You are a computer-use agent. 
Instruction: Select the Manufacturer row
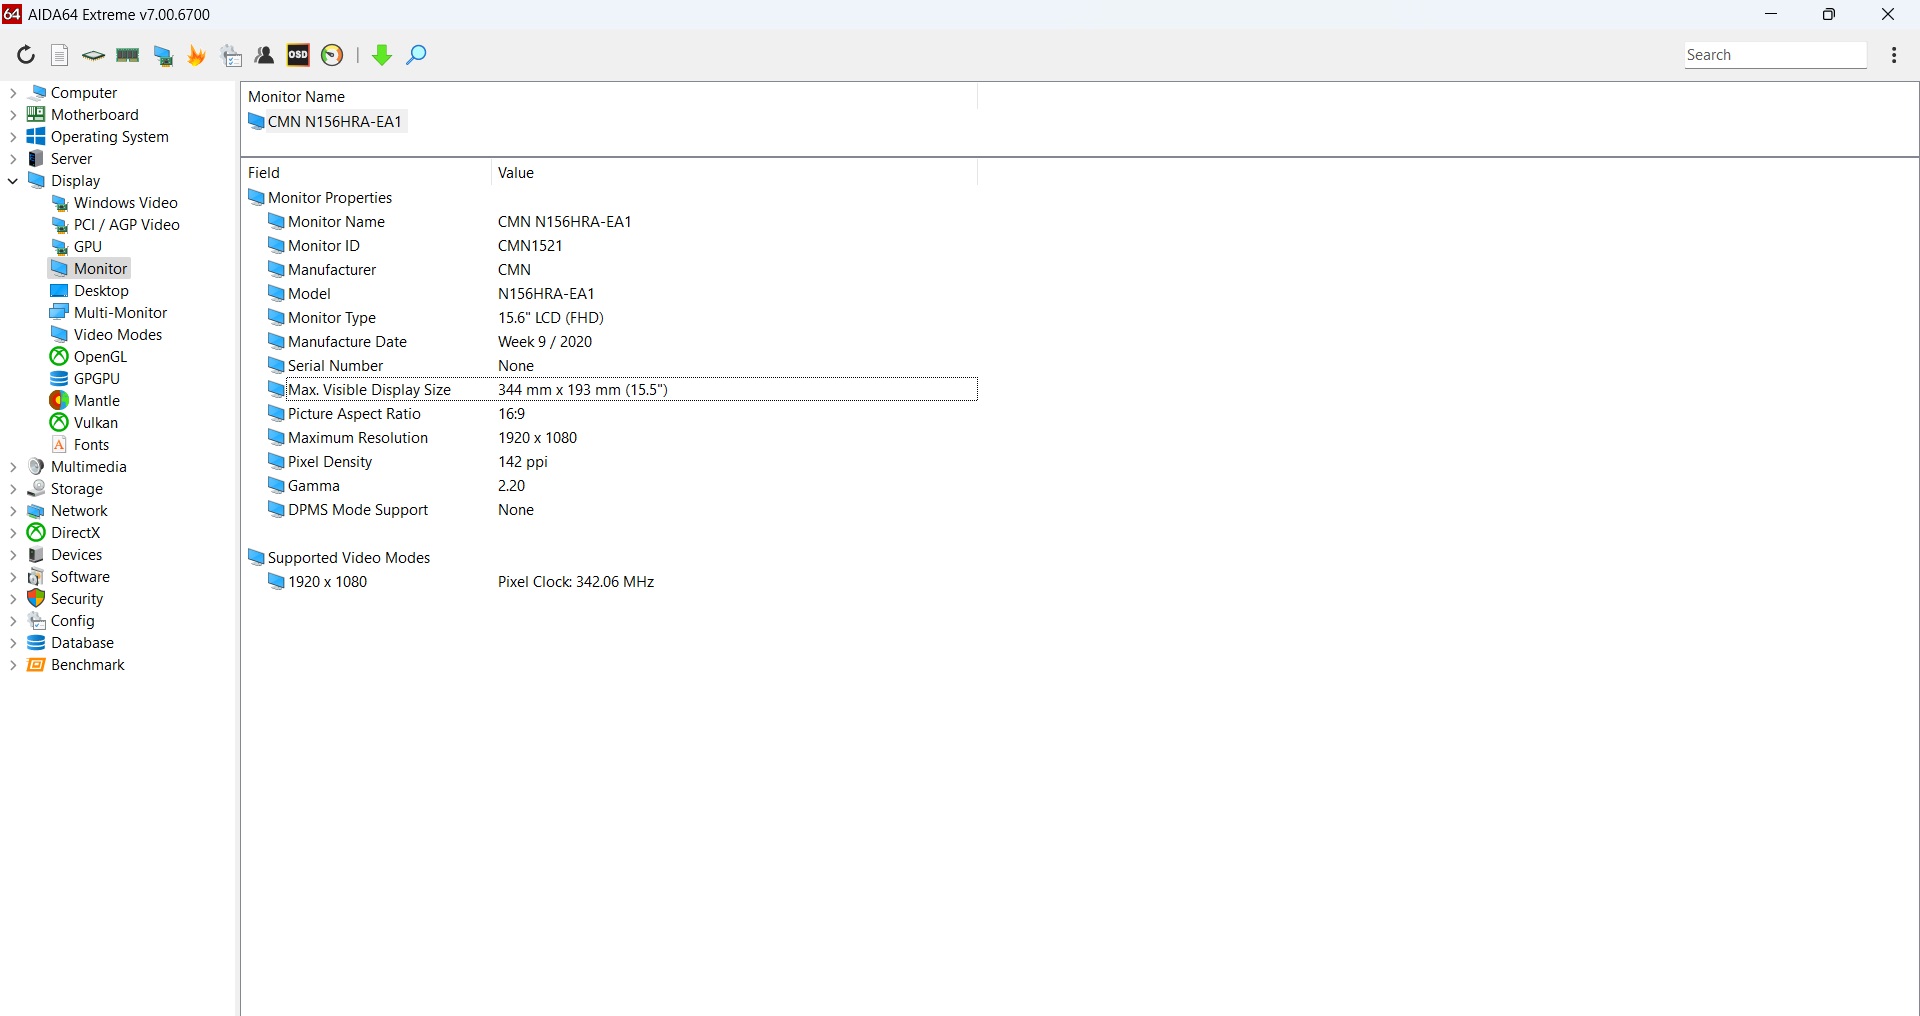612,270
